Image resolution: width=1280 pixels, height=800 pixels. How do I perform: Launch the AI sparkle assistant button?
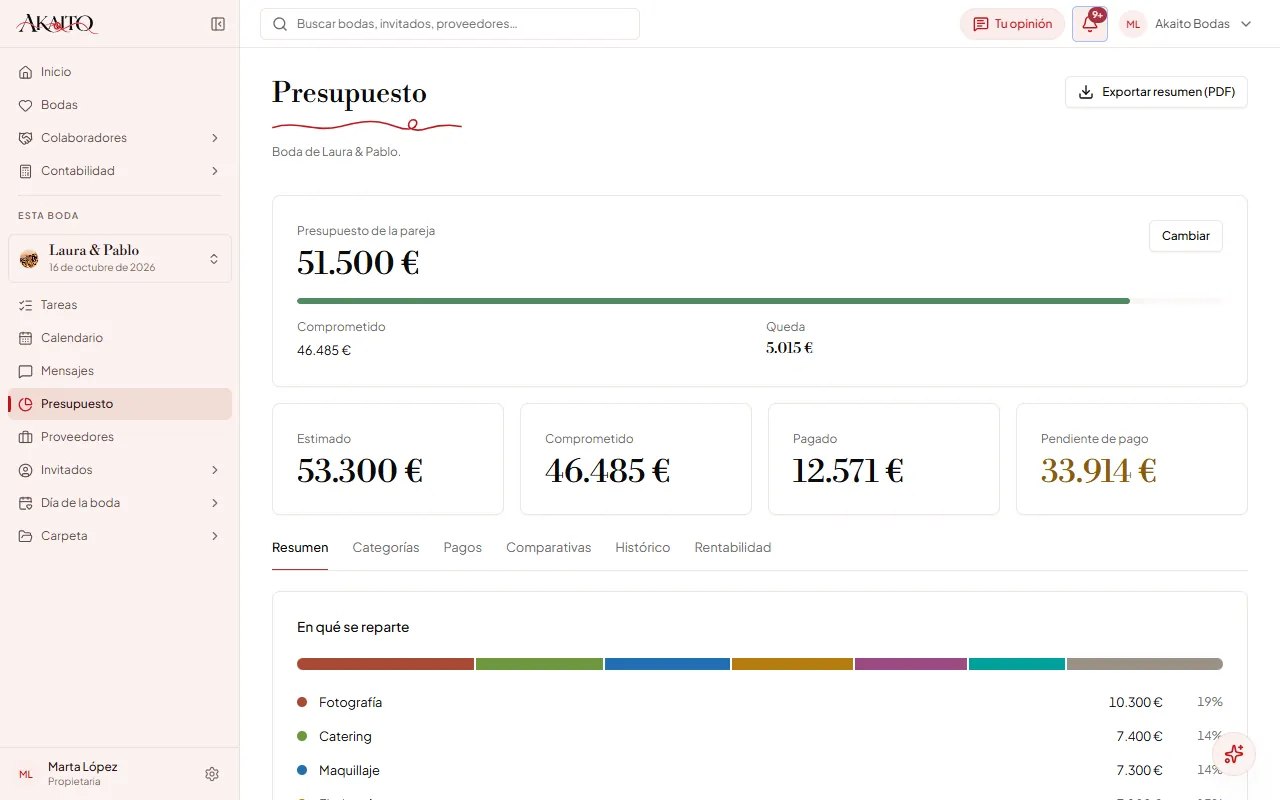pyautogui.click(x=1234, y=754)
